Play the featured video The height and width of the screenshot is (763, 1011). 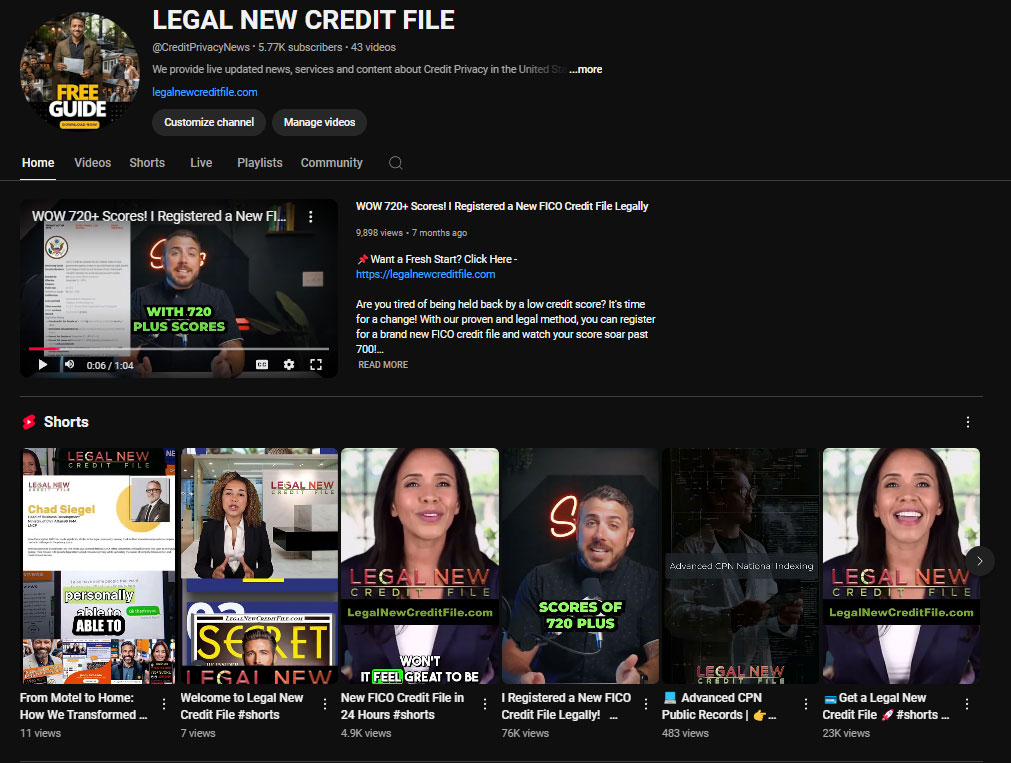click(42, 365)
